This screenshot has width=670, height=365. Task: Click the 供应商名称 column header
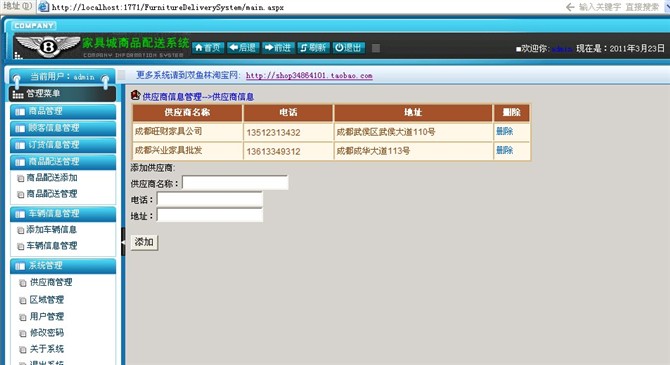tap(187, 113)
